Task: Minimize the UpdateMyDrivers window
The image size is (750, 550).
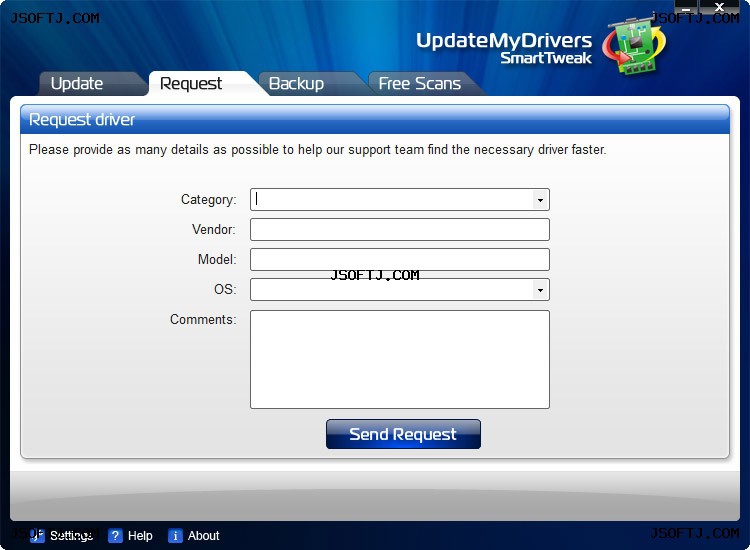Action: tap(686, 7)
